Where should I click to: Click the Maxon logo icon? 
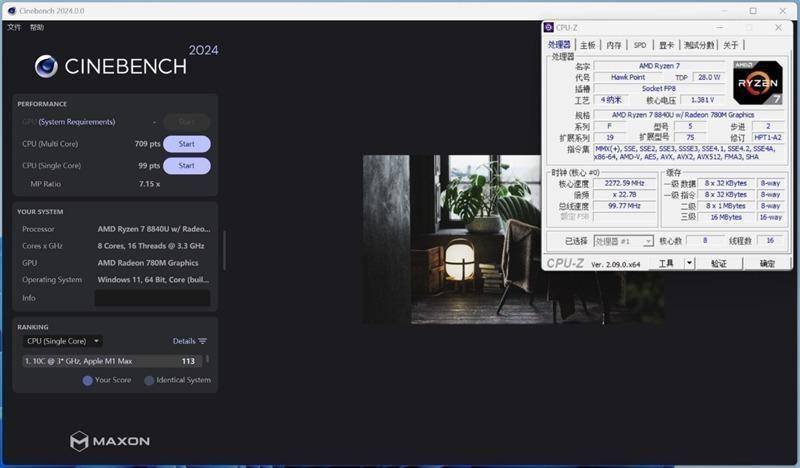coord(79,441)
